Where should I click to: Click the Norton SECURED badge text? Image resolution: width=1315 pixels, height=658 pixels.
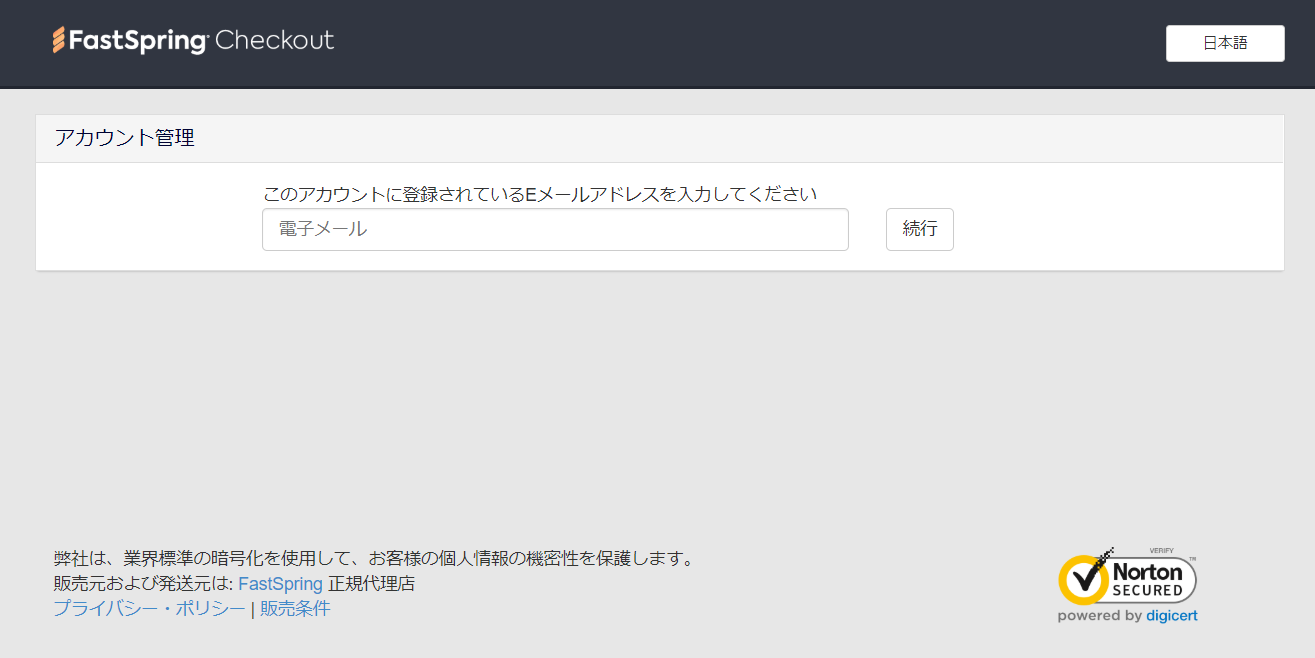[1148, 580]
